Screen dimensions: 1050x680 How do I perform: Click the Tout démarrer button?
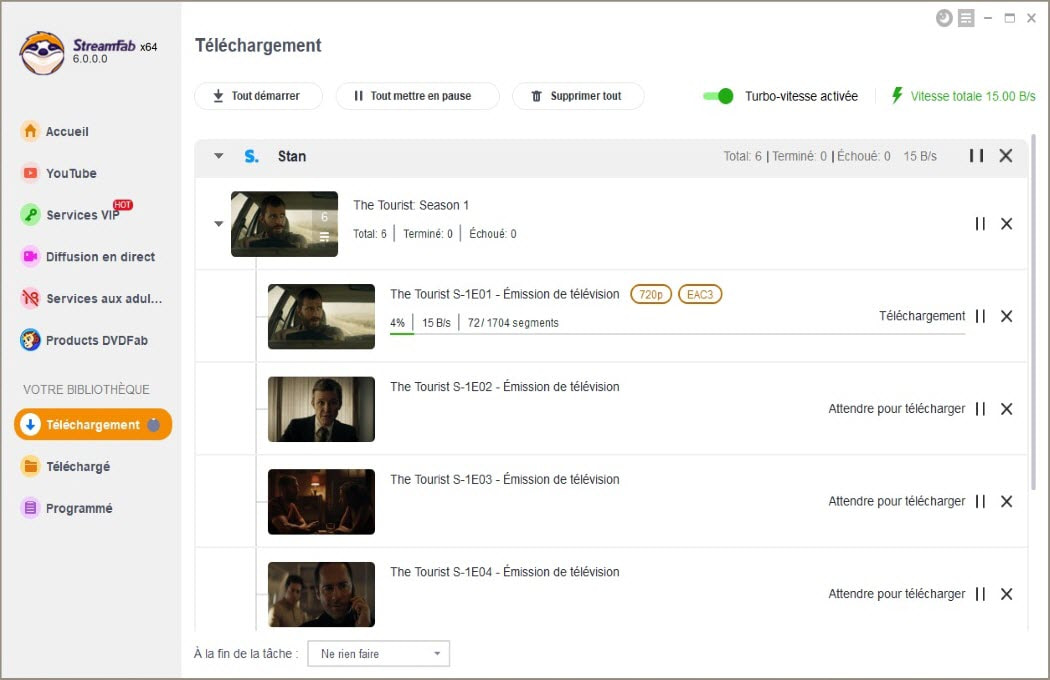tap(258, 96)
